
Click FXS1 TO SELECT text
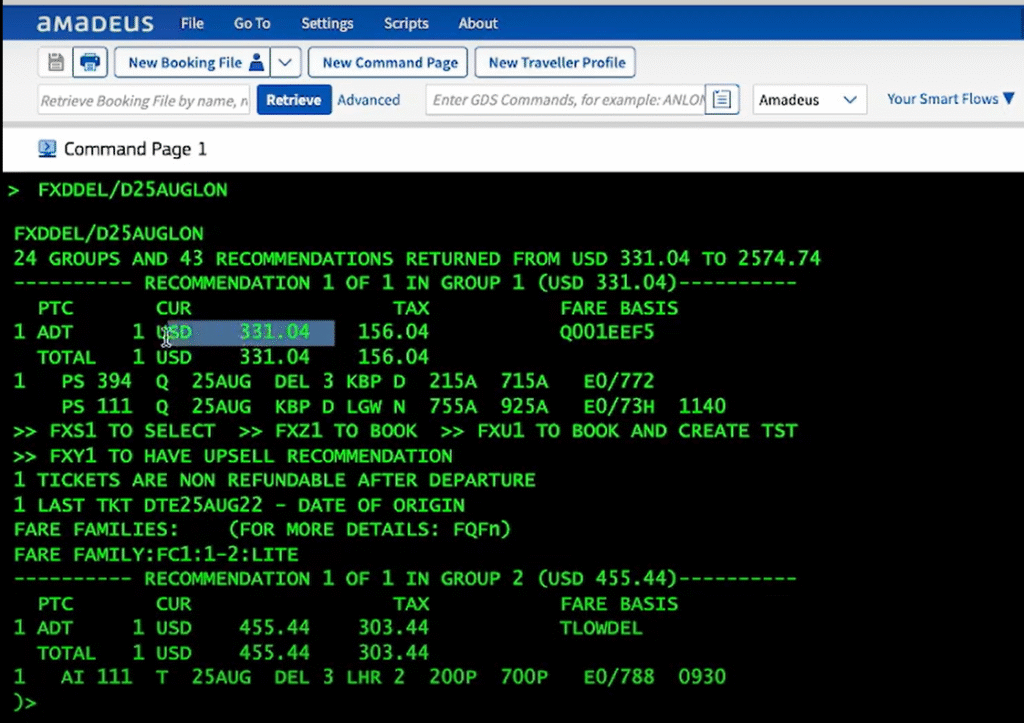tap(132, 431)
